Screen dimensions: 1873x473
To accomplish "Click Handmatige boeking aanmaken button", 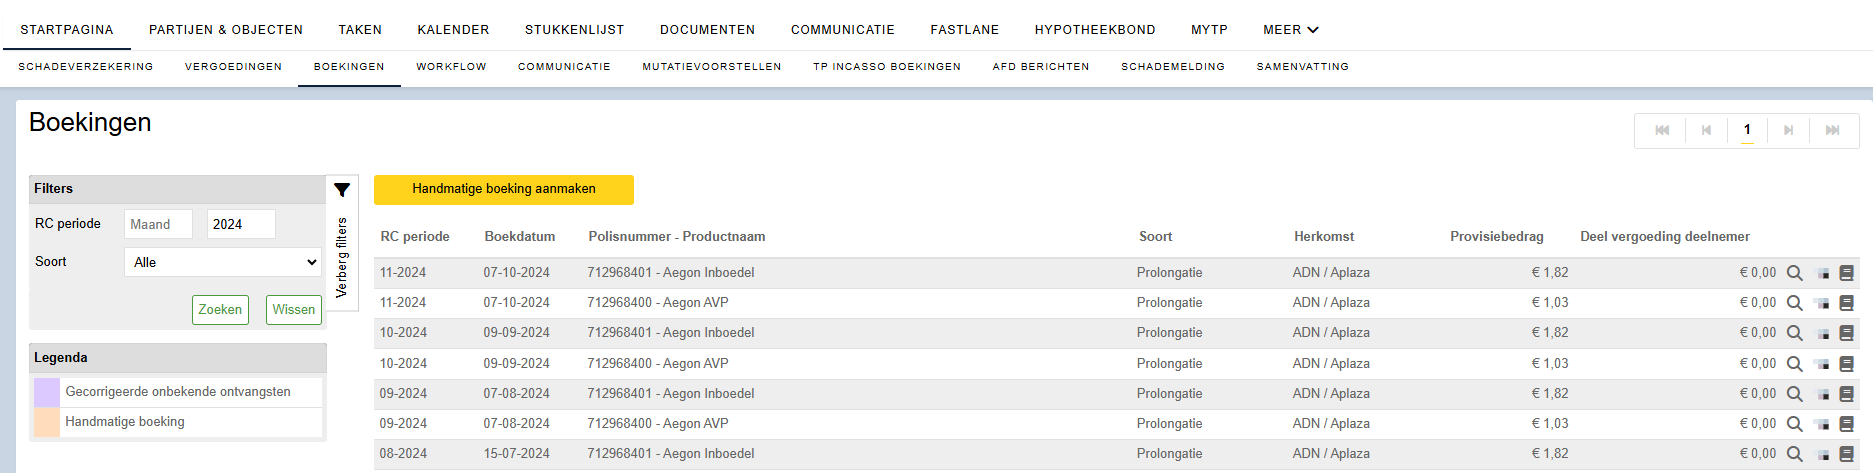I will pos(504,189).
